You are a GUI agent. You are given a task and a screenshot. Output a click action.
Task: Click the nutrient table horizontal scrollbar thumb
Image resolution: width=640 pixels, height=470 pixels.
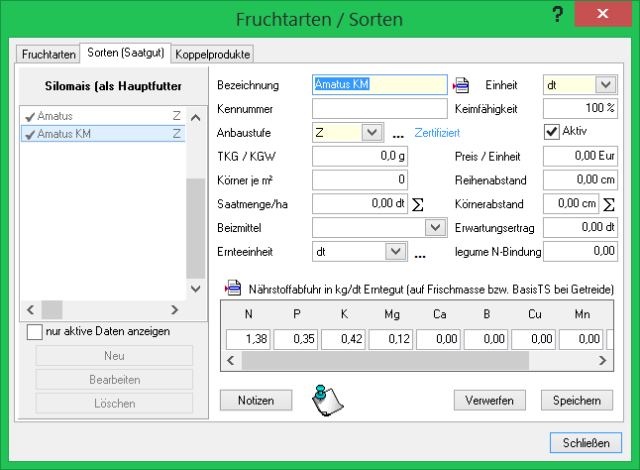coord(385,361)
